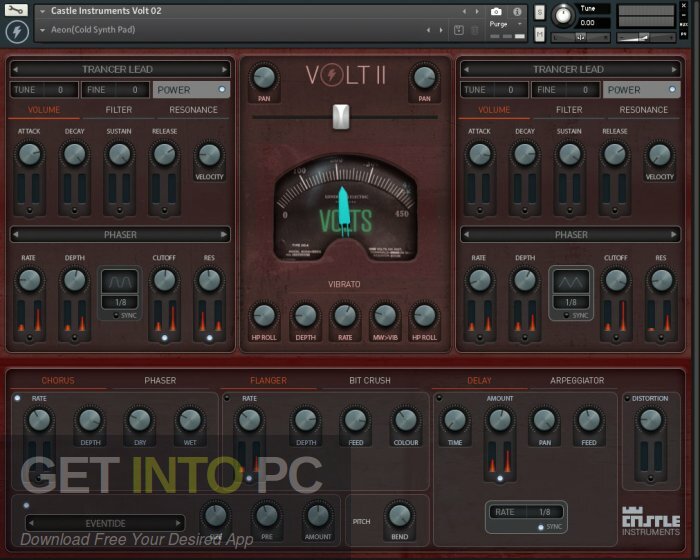Click the vibrato DEPTH knob

[x=306, y=316]
